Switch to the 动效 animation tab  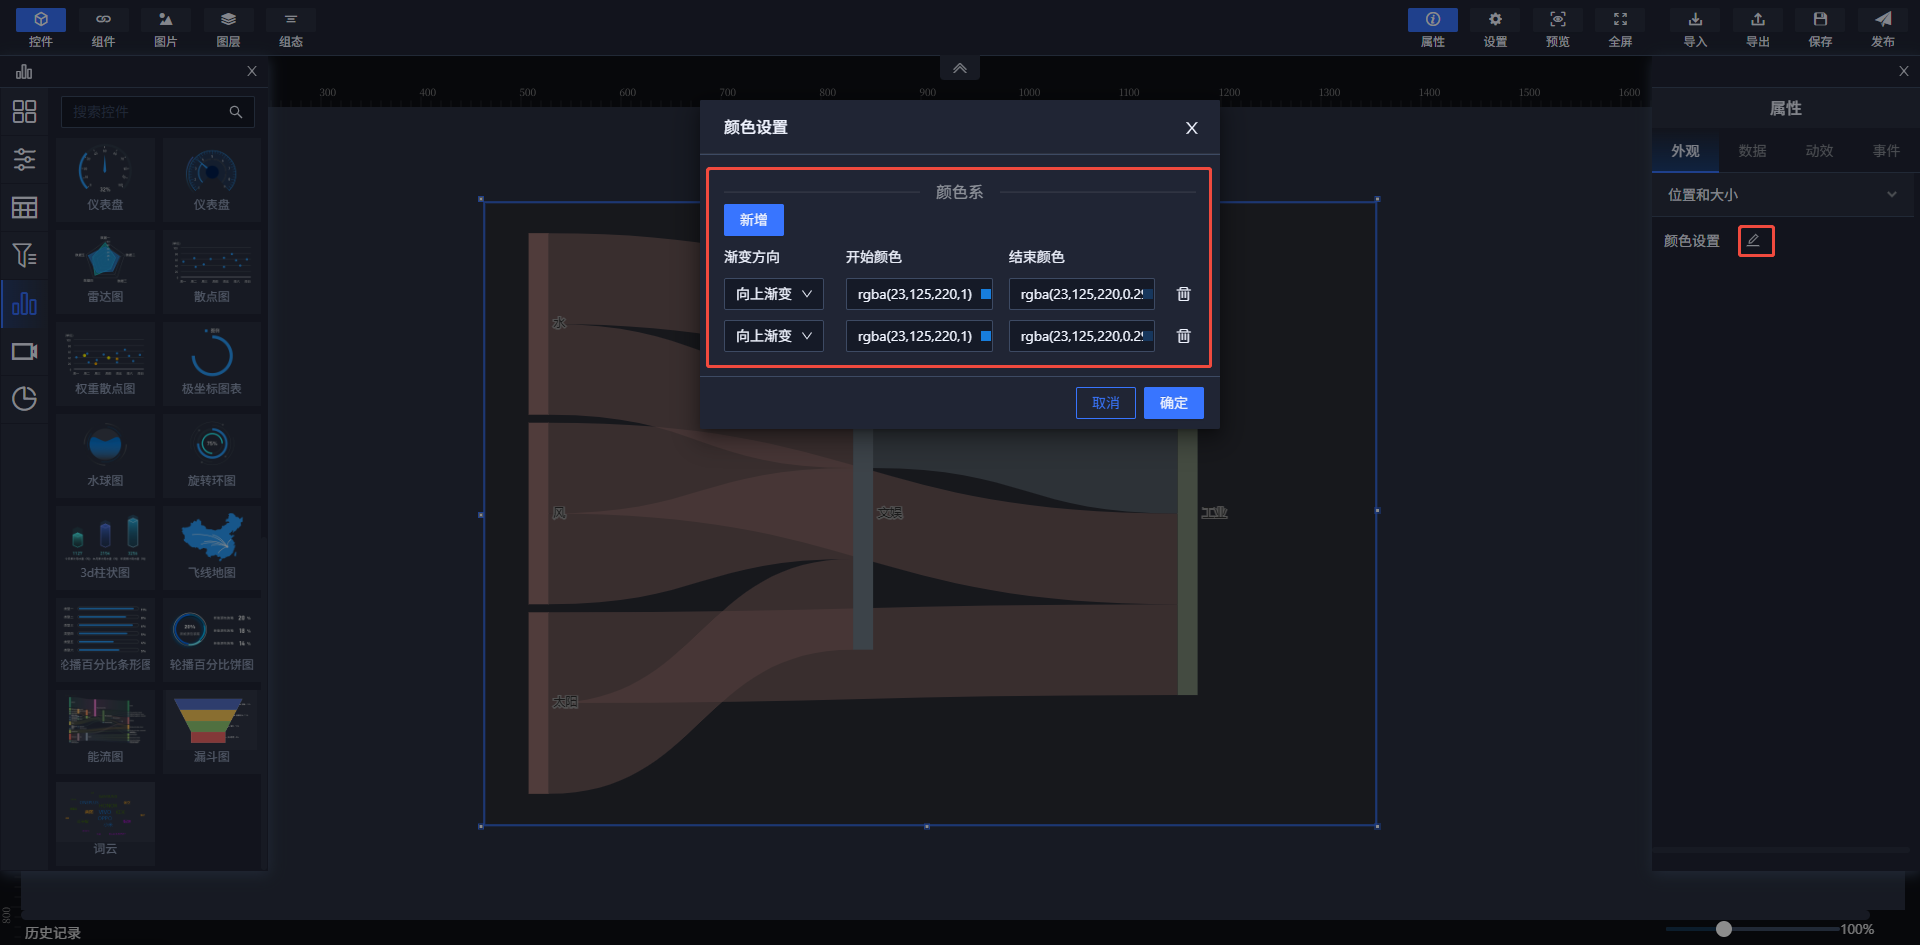coord(1819,151)
